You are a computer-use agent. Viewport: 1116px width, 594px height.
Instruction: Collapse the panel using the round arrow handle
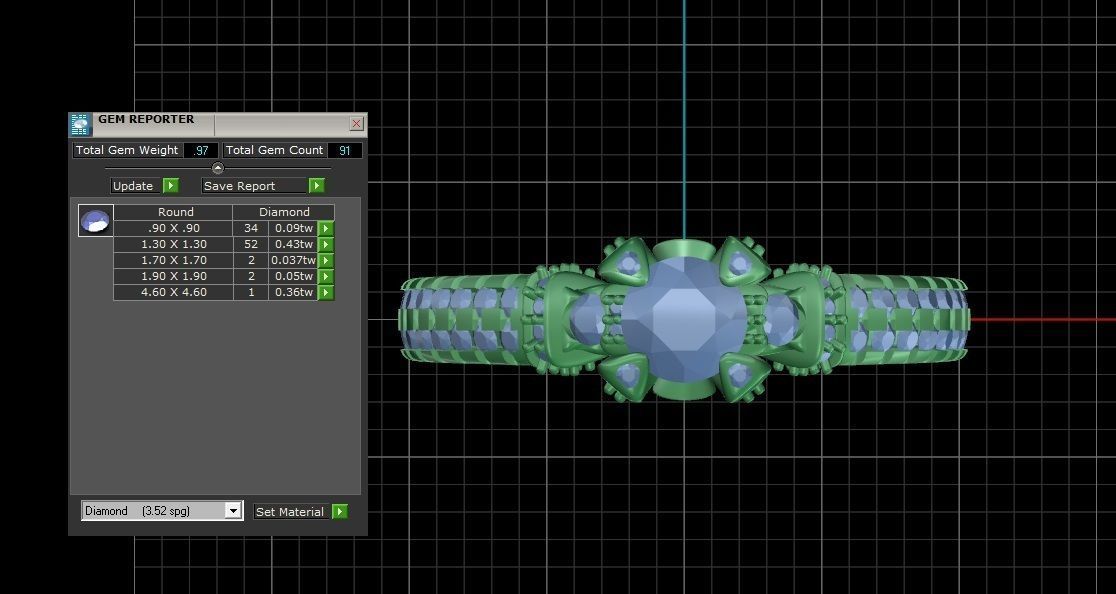coord(218,169)
